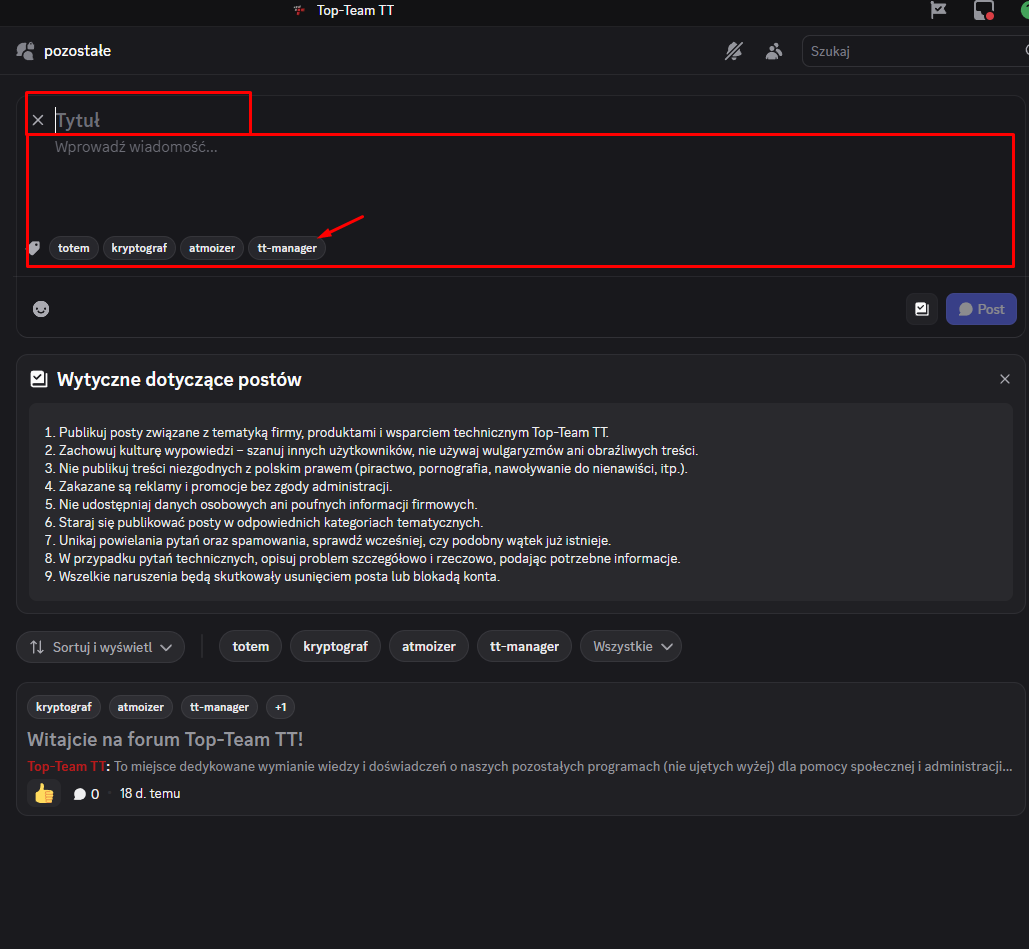Click the Wytyczne dotyczące postów heading

pyautogui.click(x=179, y=379)
